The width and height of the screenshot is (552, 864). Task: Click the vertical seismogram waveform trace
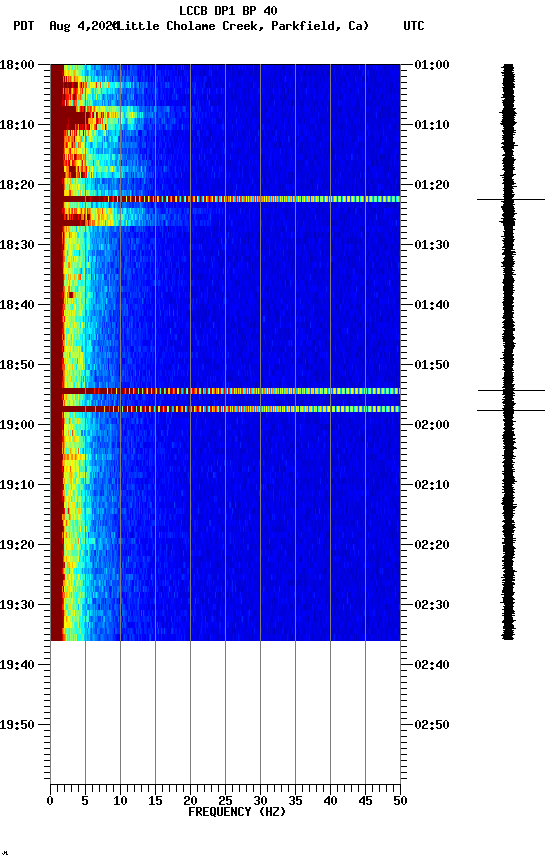(508, 352)
